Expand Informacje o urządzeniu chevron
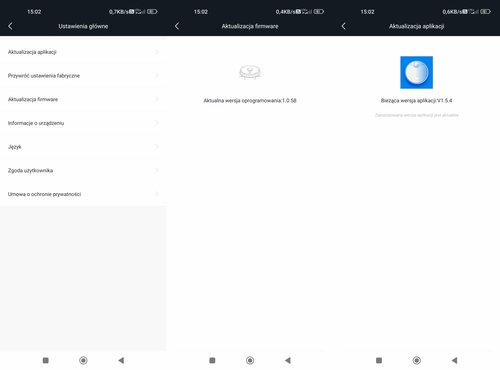Image resolution: width=500 pixels, height=370 pixels. point(157,123)
